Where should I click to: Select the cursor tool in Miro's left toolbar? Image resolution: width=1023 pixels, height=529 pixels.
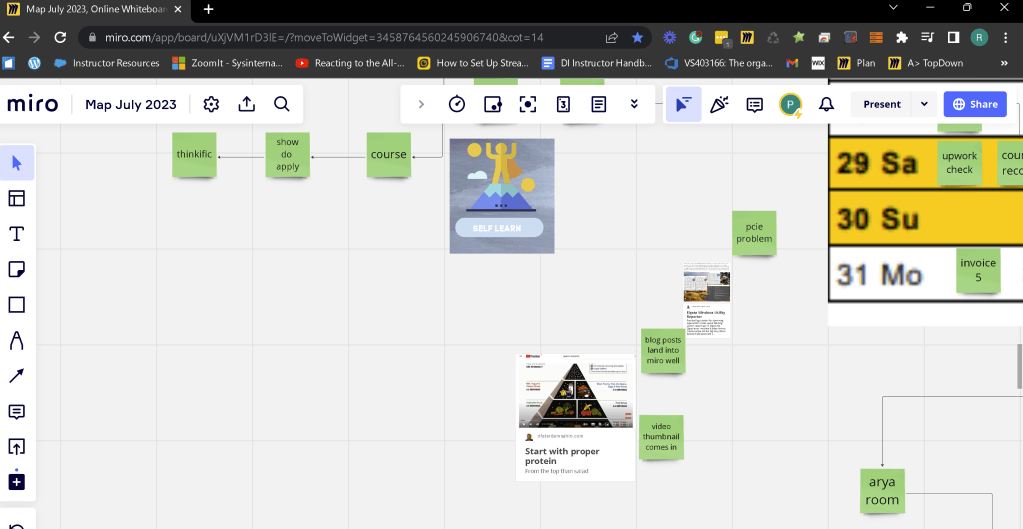tap(17, 163)
